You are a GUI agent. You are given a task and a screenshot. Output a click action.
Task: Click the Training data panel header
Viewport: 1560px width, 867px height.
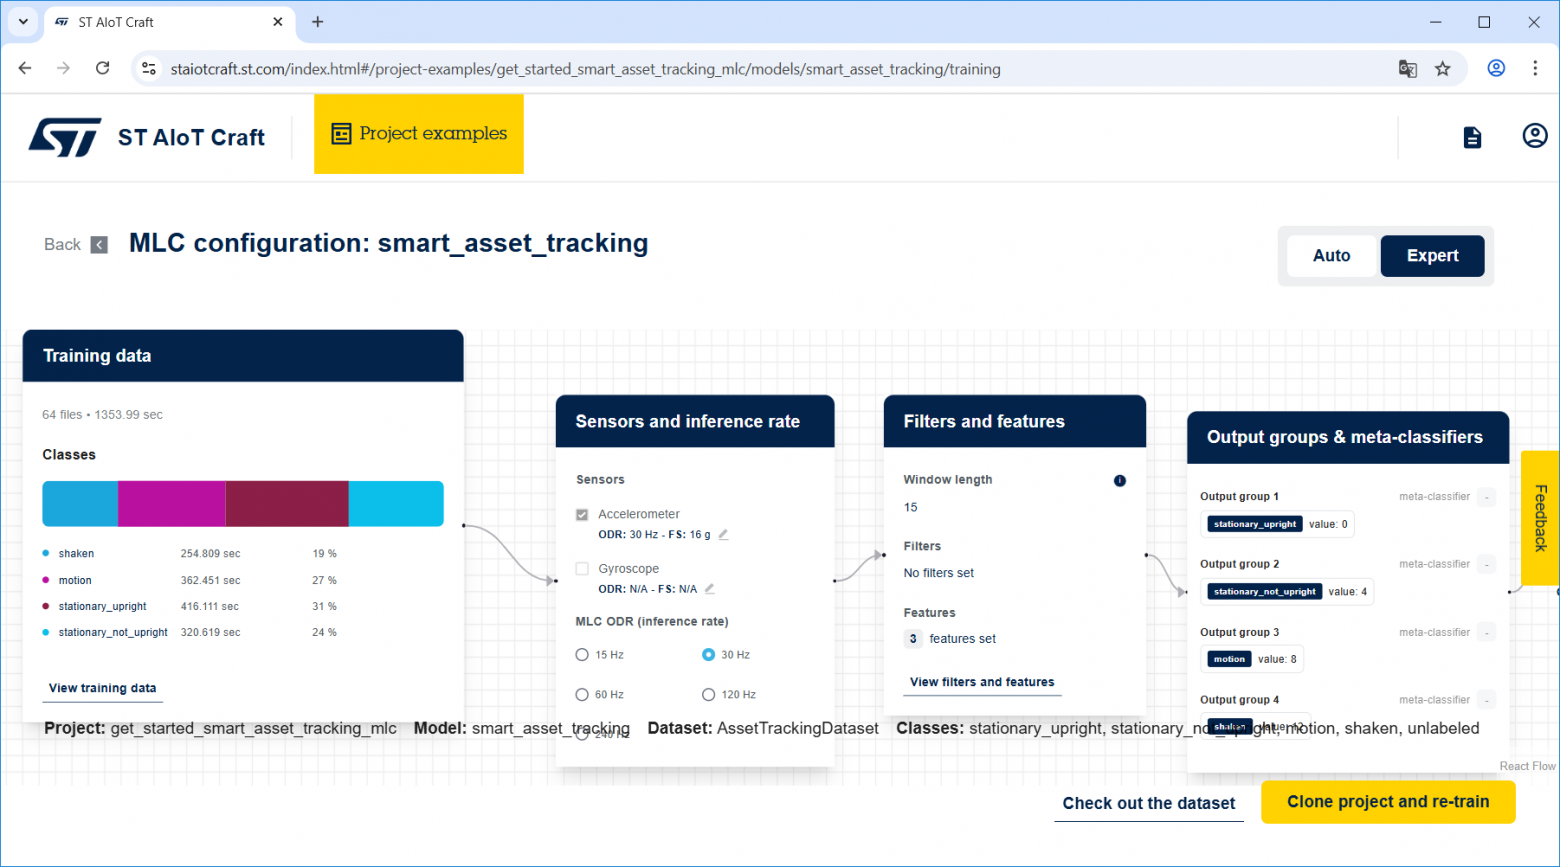tap(243, 356)
